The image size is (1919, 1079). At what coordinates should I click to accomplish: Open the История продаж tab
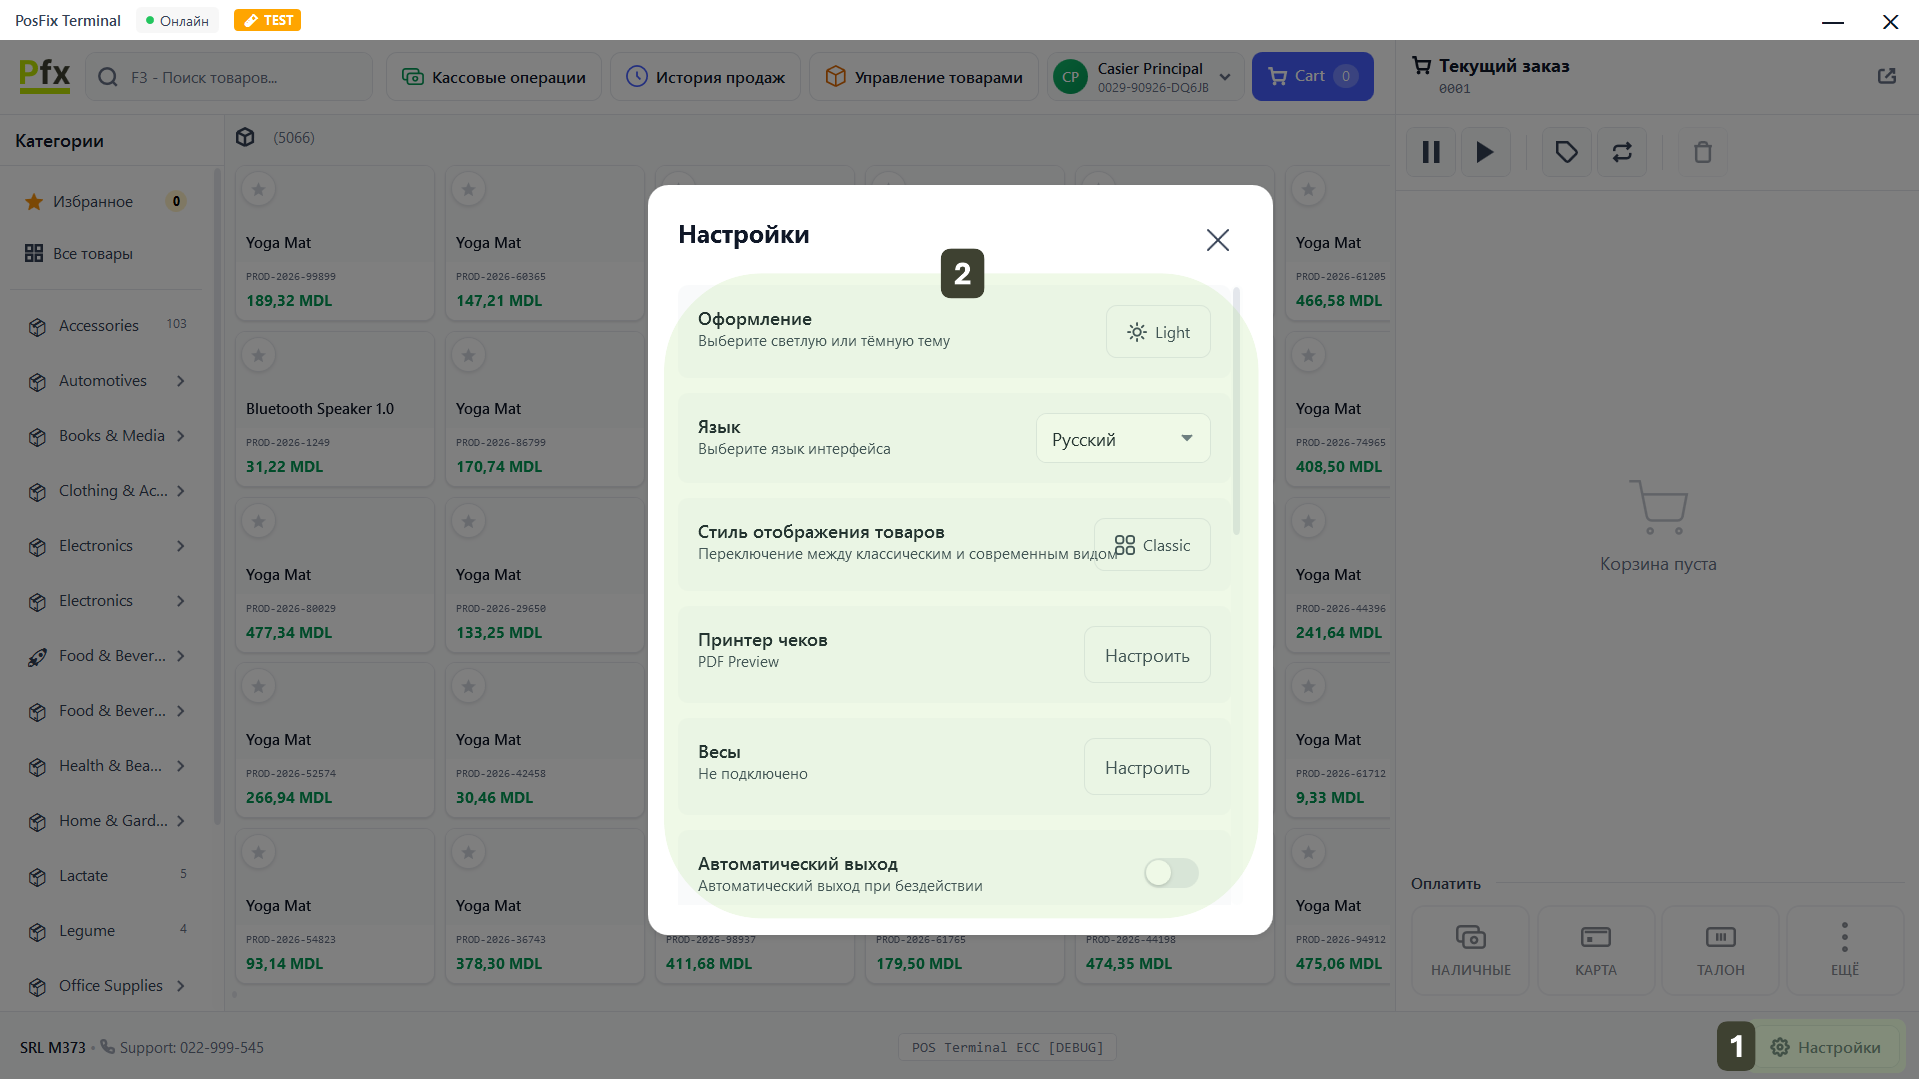[705, 77]
